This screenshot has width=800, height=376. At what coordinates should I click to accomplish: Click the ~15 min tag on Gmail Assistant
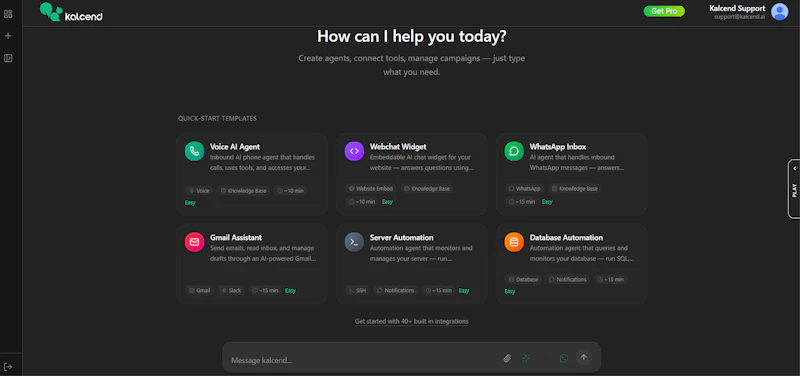tap(265, 290)
